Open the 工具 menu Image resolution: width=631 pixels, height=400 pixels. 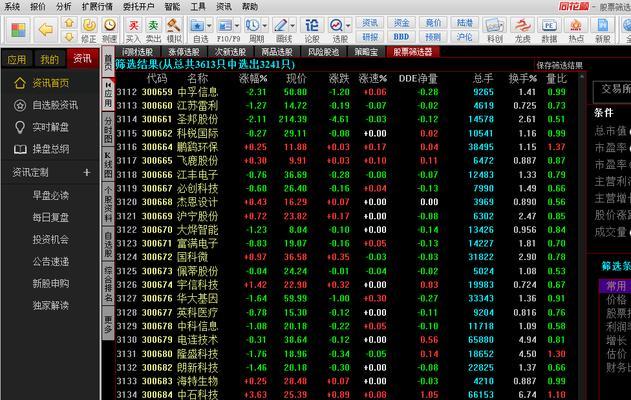(x=198, y=6)
